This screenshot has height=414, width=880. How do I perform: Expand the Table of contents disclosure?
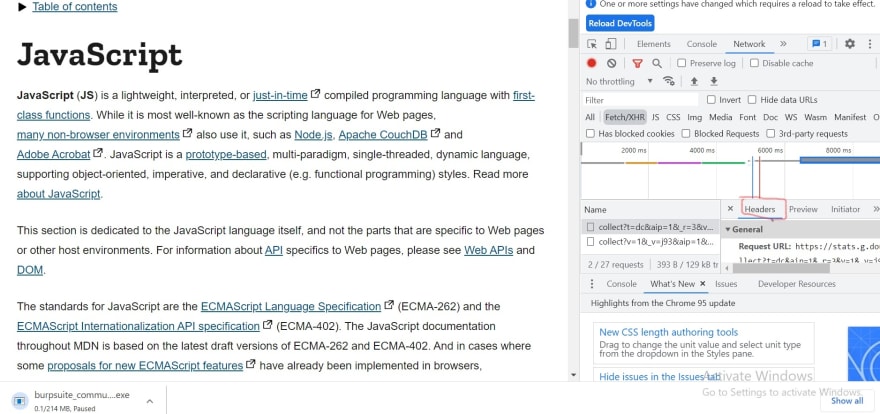pos(68,7)
